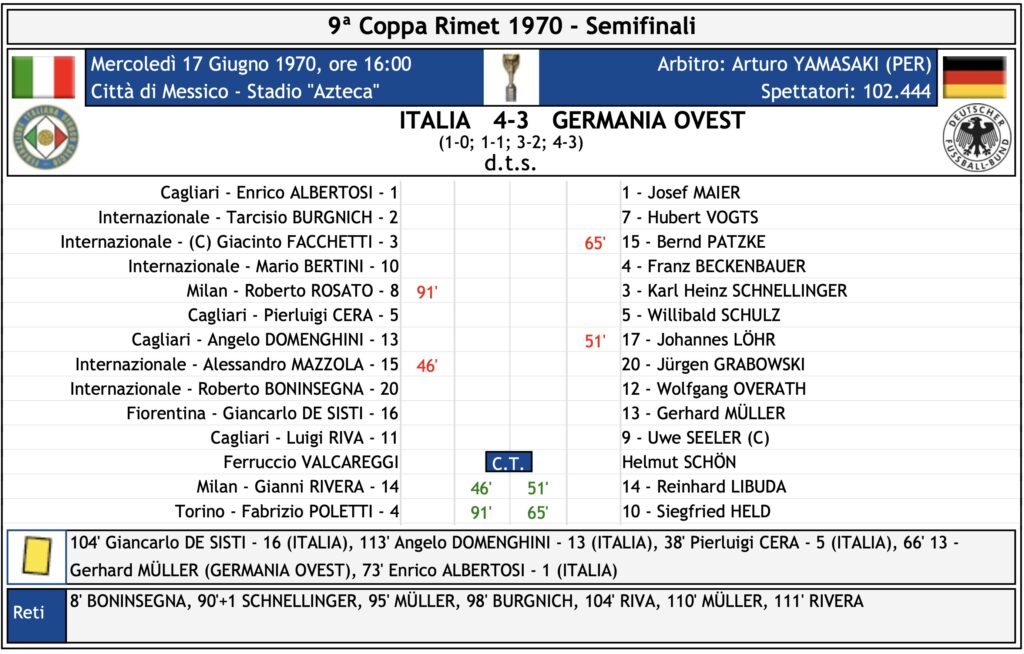Click Gerhard MÜLLER in the German lineup
The width and height of the screenshot is (1024, 654).
(721, 414)
